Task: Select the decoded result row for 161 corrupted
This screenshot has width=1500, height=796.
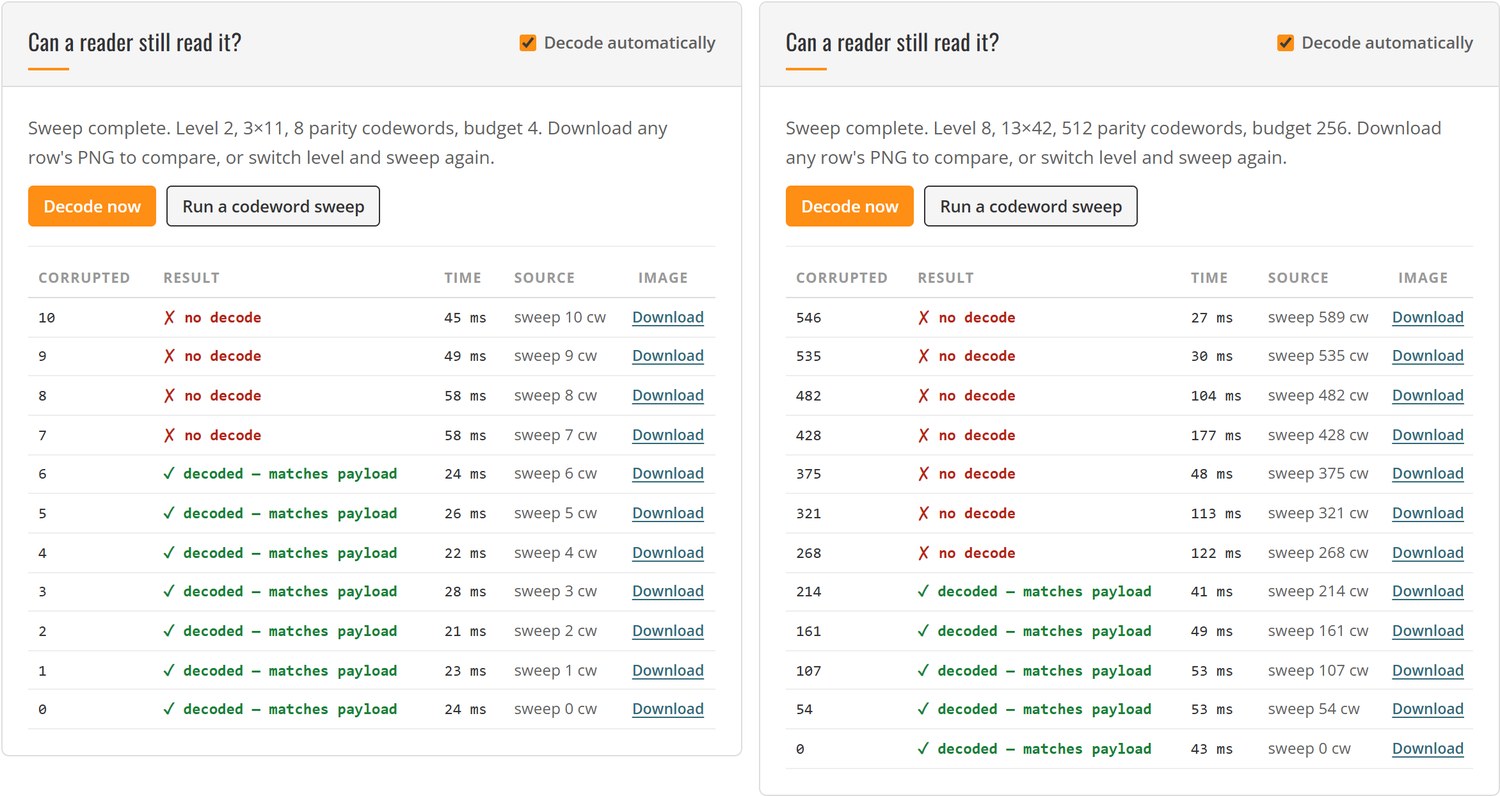Action: [x=1129, y=631]
